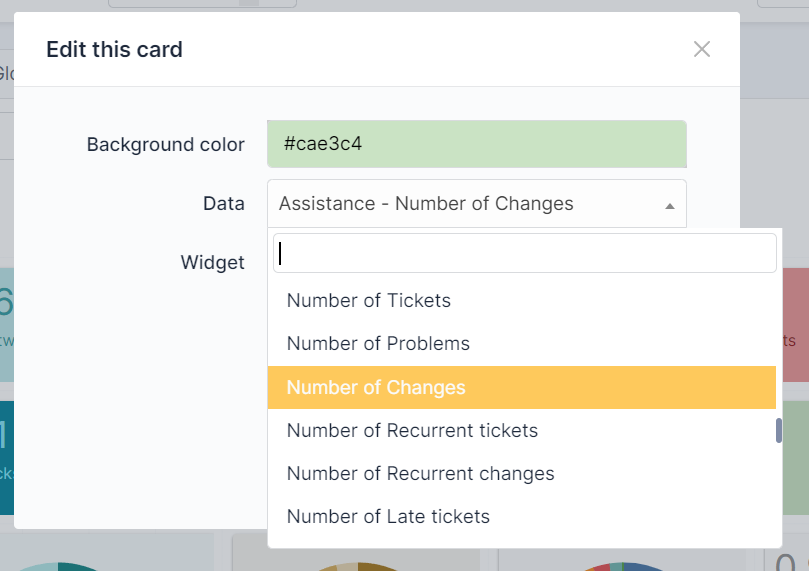Click the green dashboard card on the right

coord(796,458)
